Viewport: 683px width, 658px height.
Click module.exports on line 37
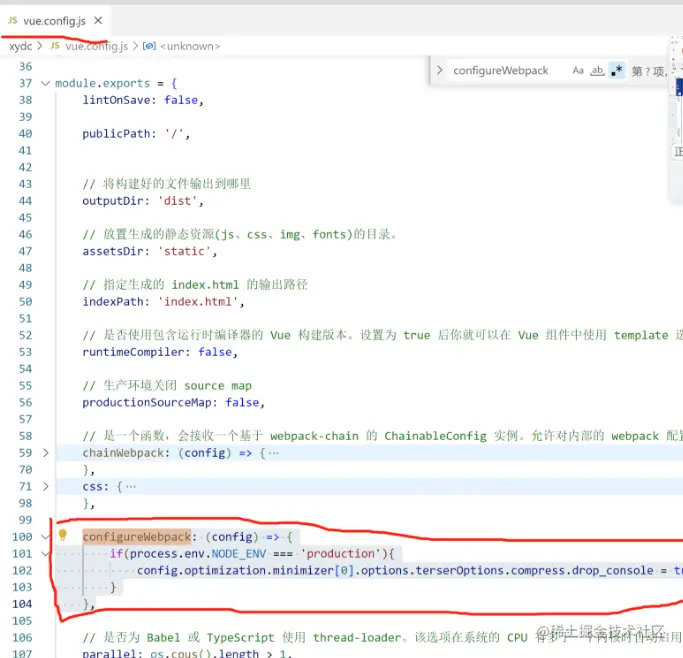102,83
